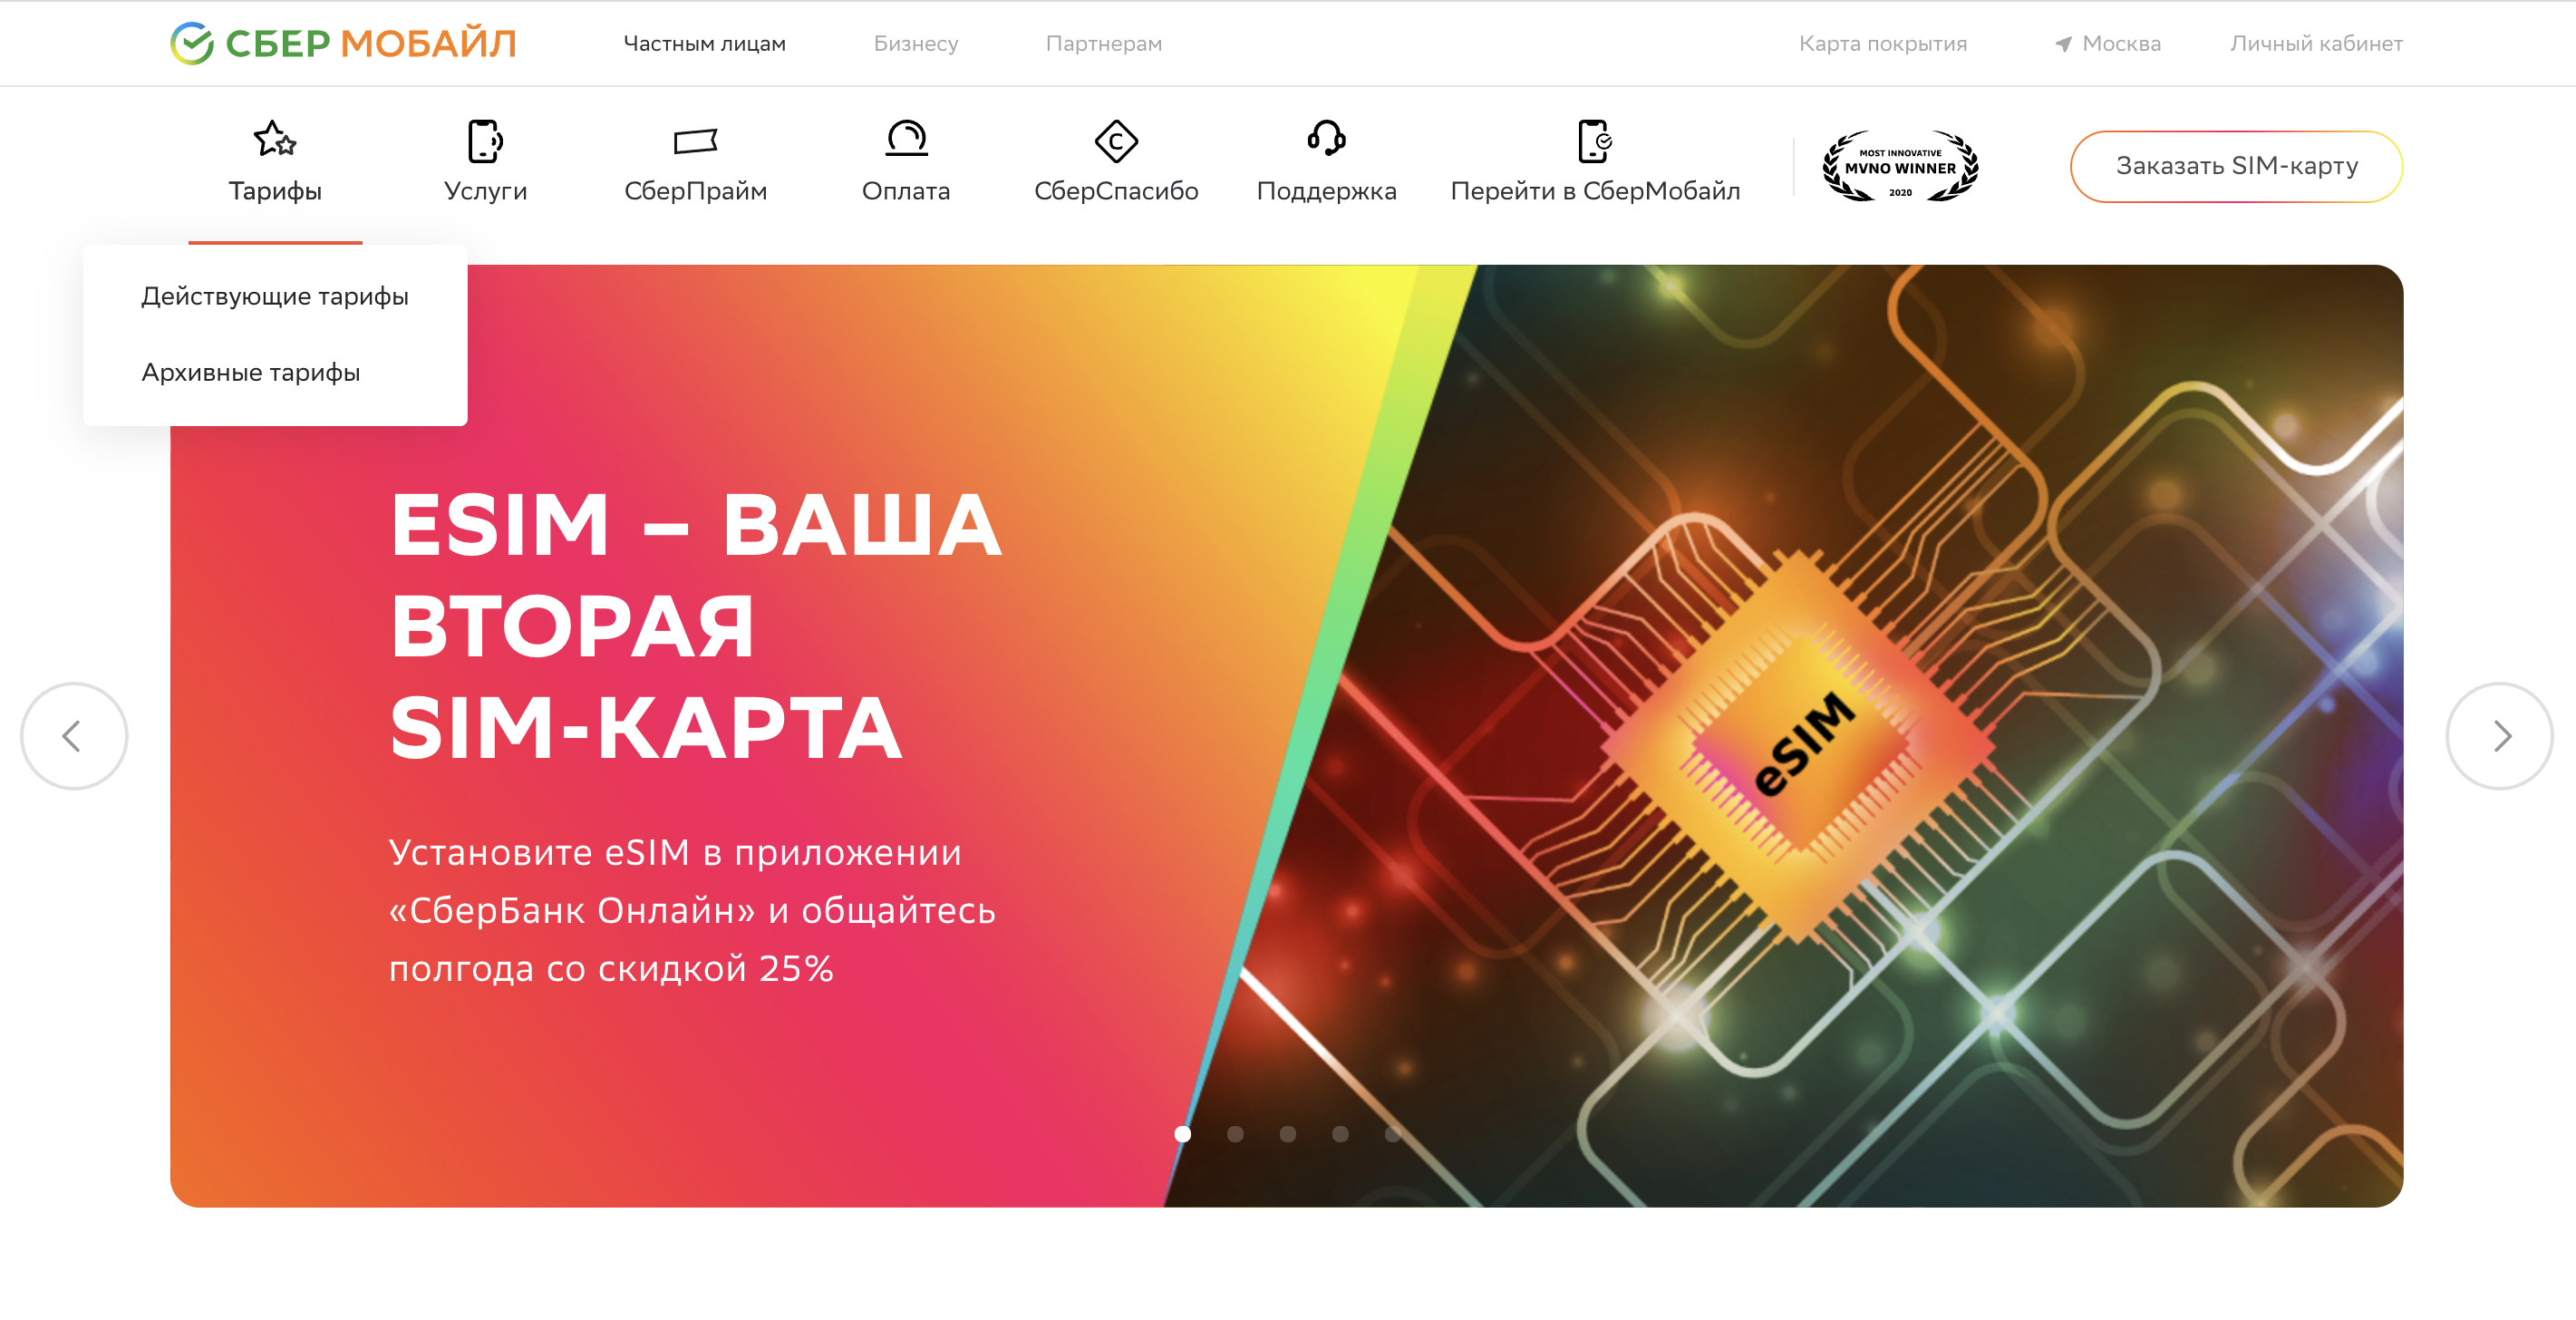Click the СберПрайм ticket icon

pos(696,141)
